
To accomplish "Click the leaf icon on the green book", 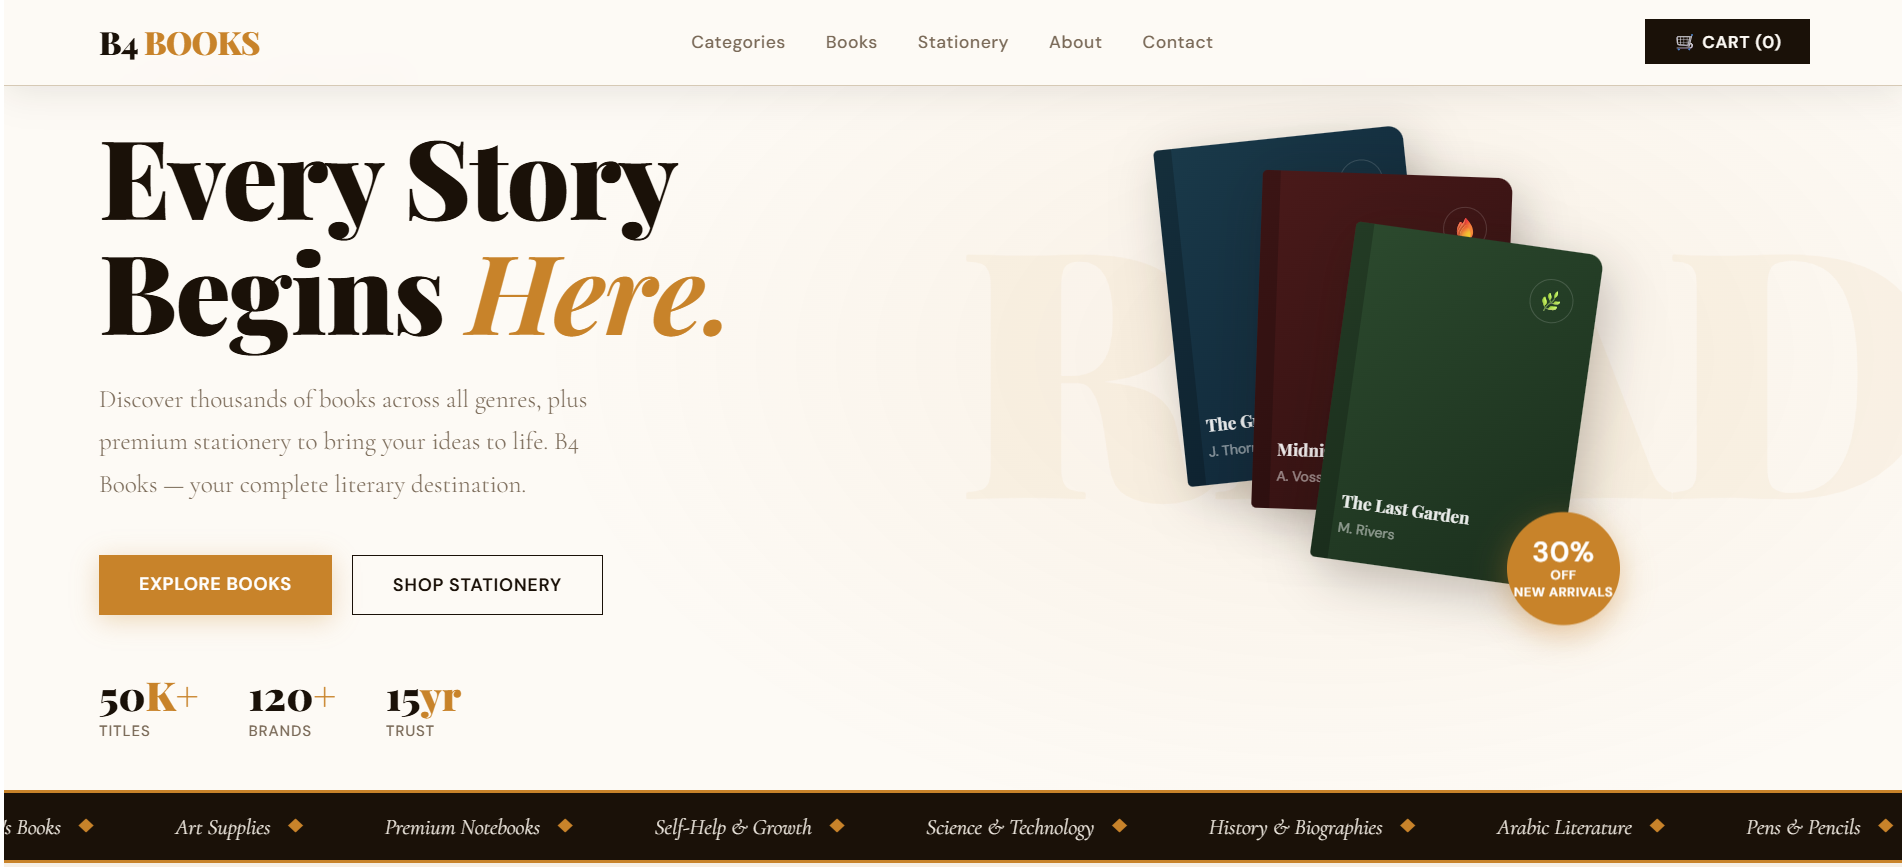I will click(1551, 301).
